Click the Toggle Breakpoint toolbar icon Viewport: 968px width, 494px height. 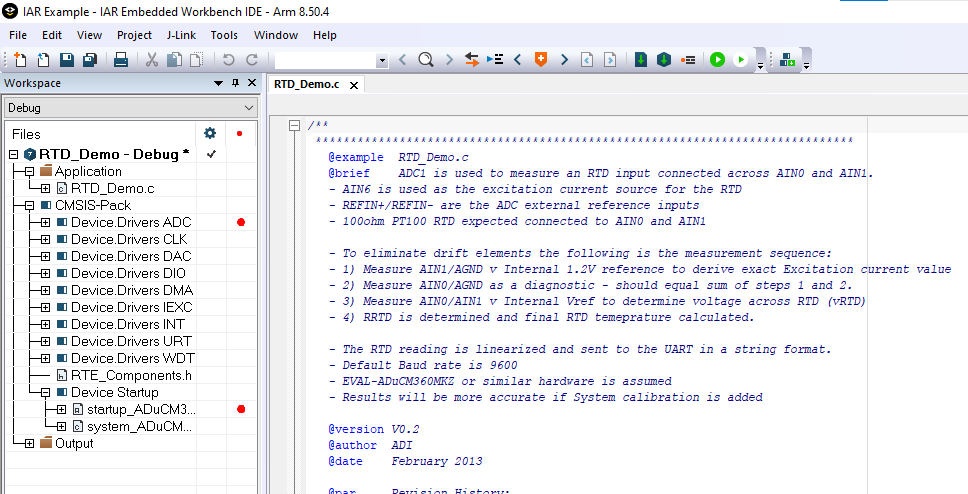[x=688, y=60]
